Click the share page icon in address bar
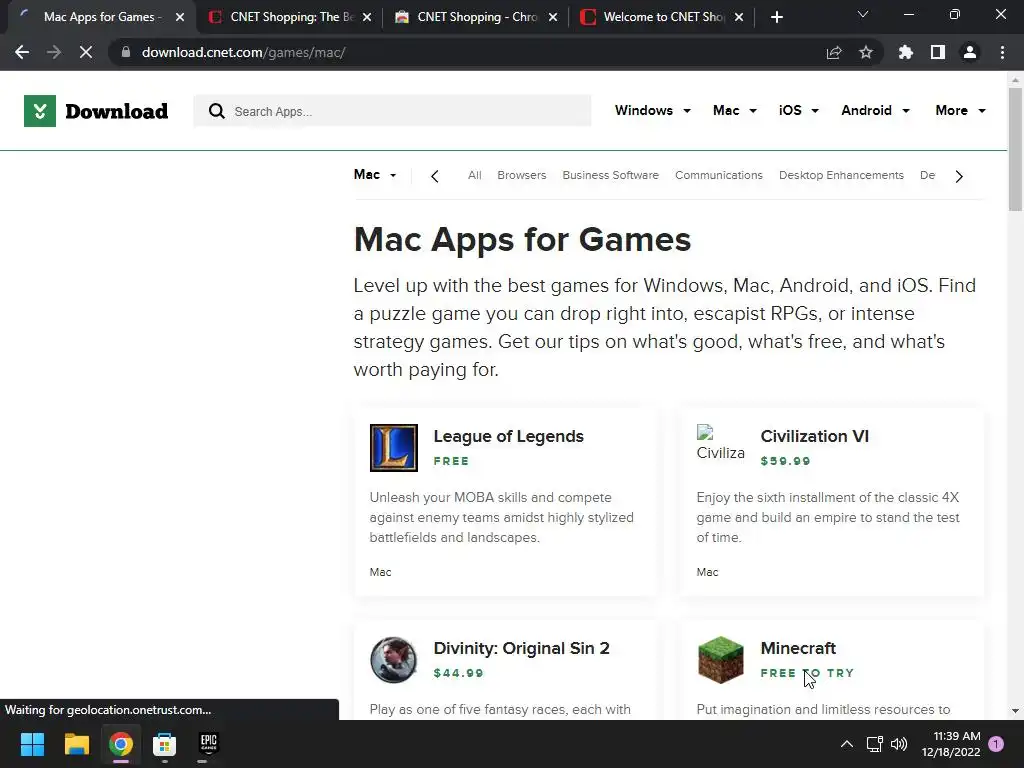 [x=834, y=52]
